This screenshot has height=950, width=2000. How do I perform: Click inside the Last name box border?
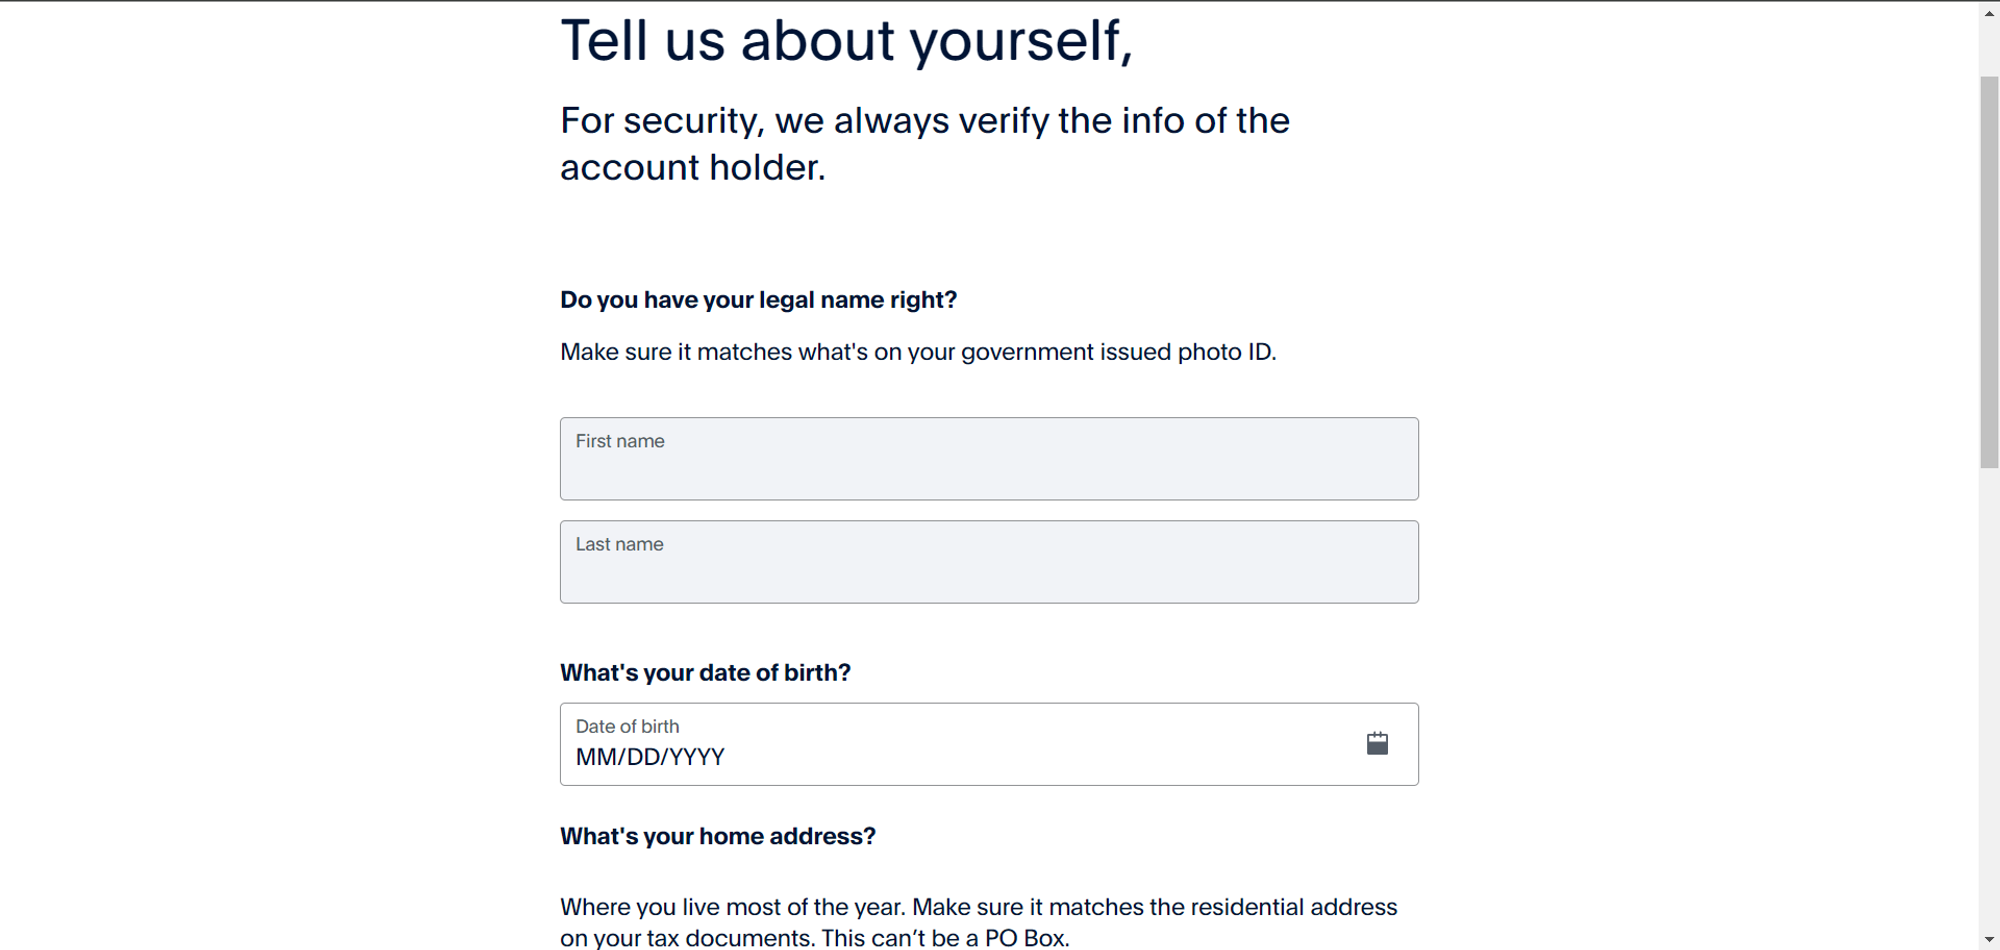(989, 562)
